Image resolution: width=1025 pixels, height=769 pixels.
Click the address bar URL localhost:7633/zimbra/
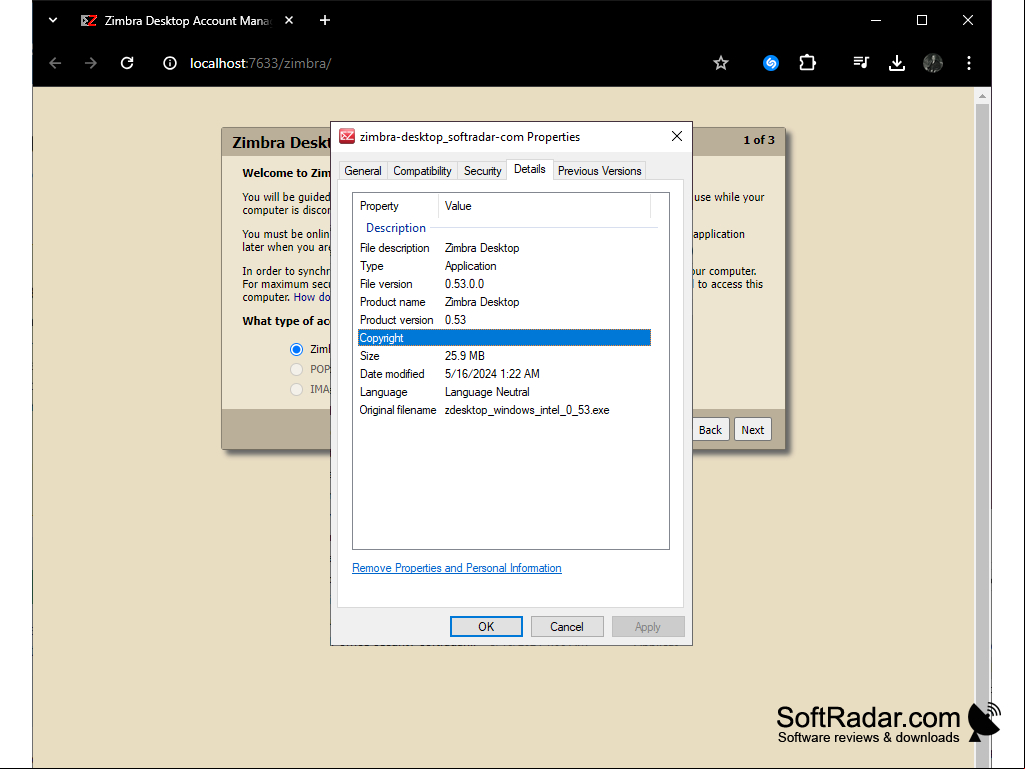tap(260, 63)
